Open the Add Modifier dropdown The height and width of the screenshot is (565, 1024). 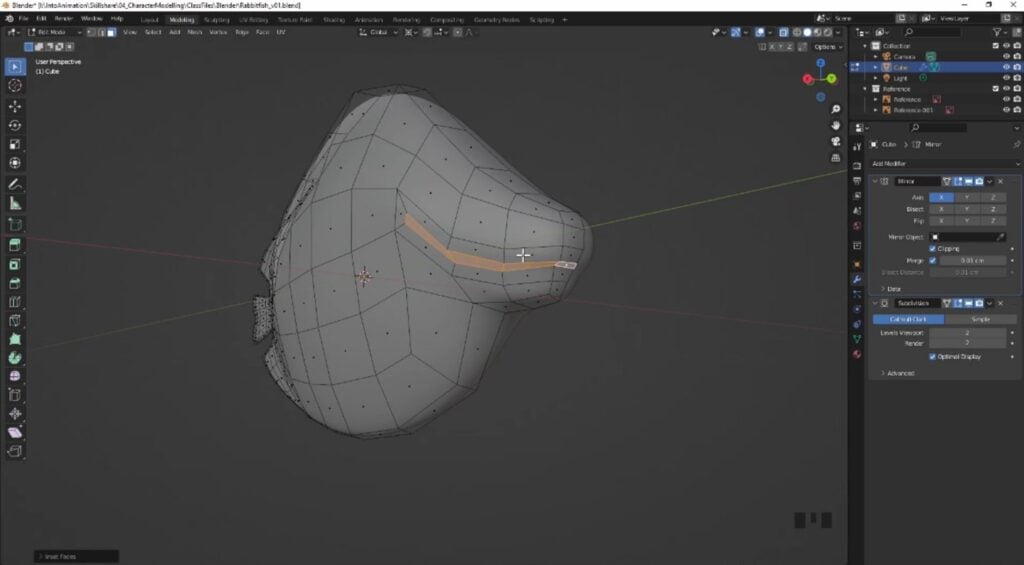pos(945,163)
